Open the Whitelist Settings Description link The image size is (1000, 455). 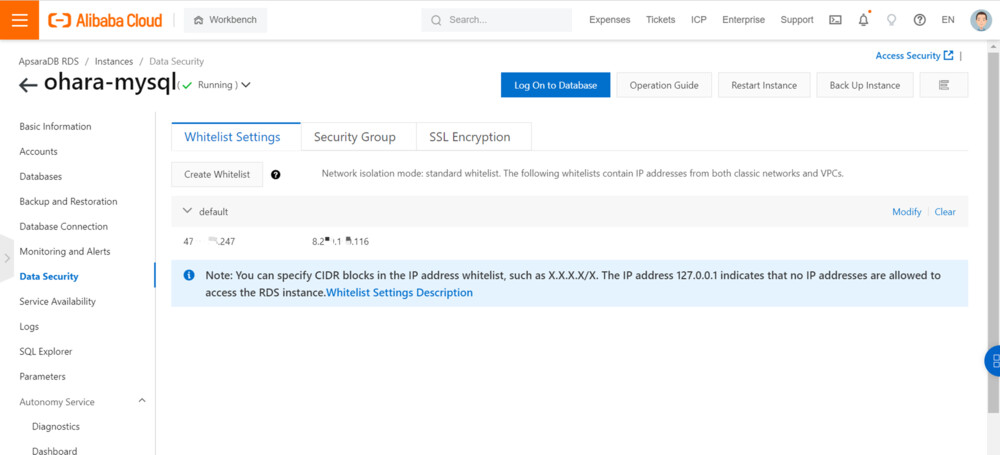point(399,293)
